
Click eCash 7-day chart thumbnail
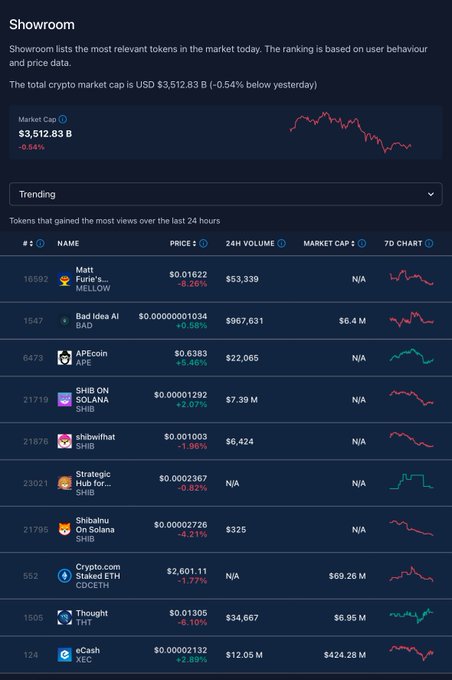(411, 653)
